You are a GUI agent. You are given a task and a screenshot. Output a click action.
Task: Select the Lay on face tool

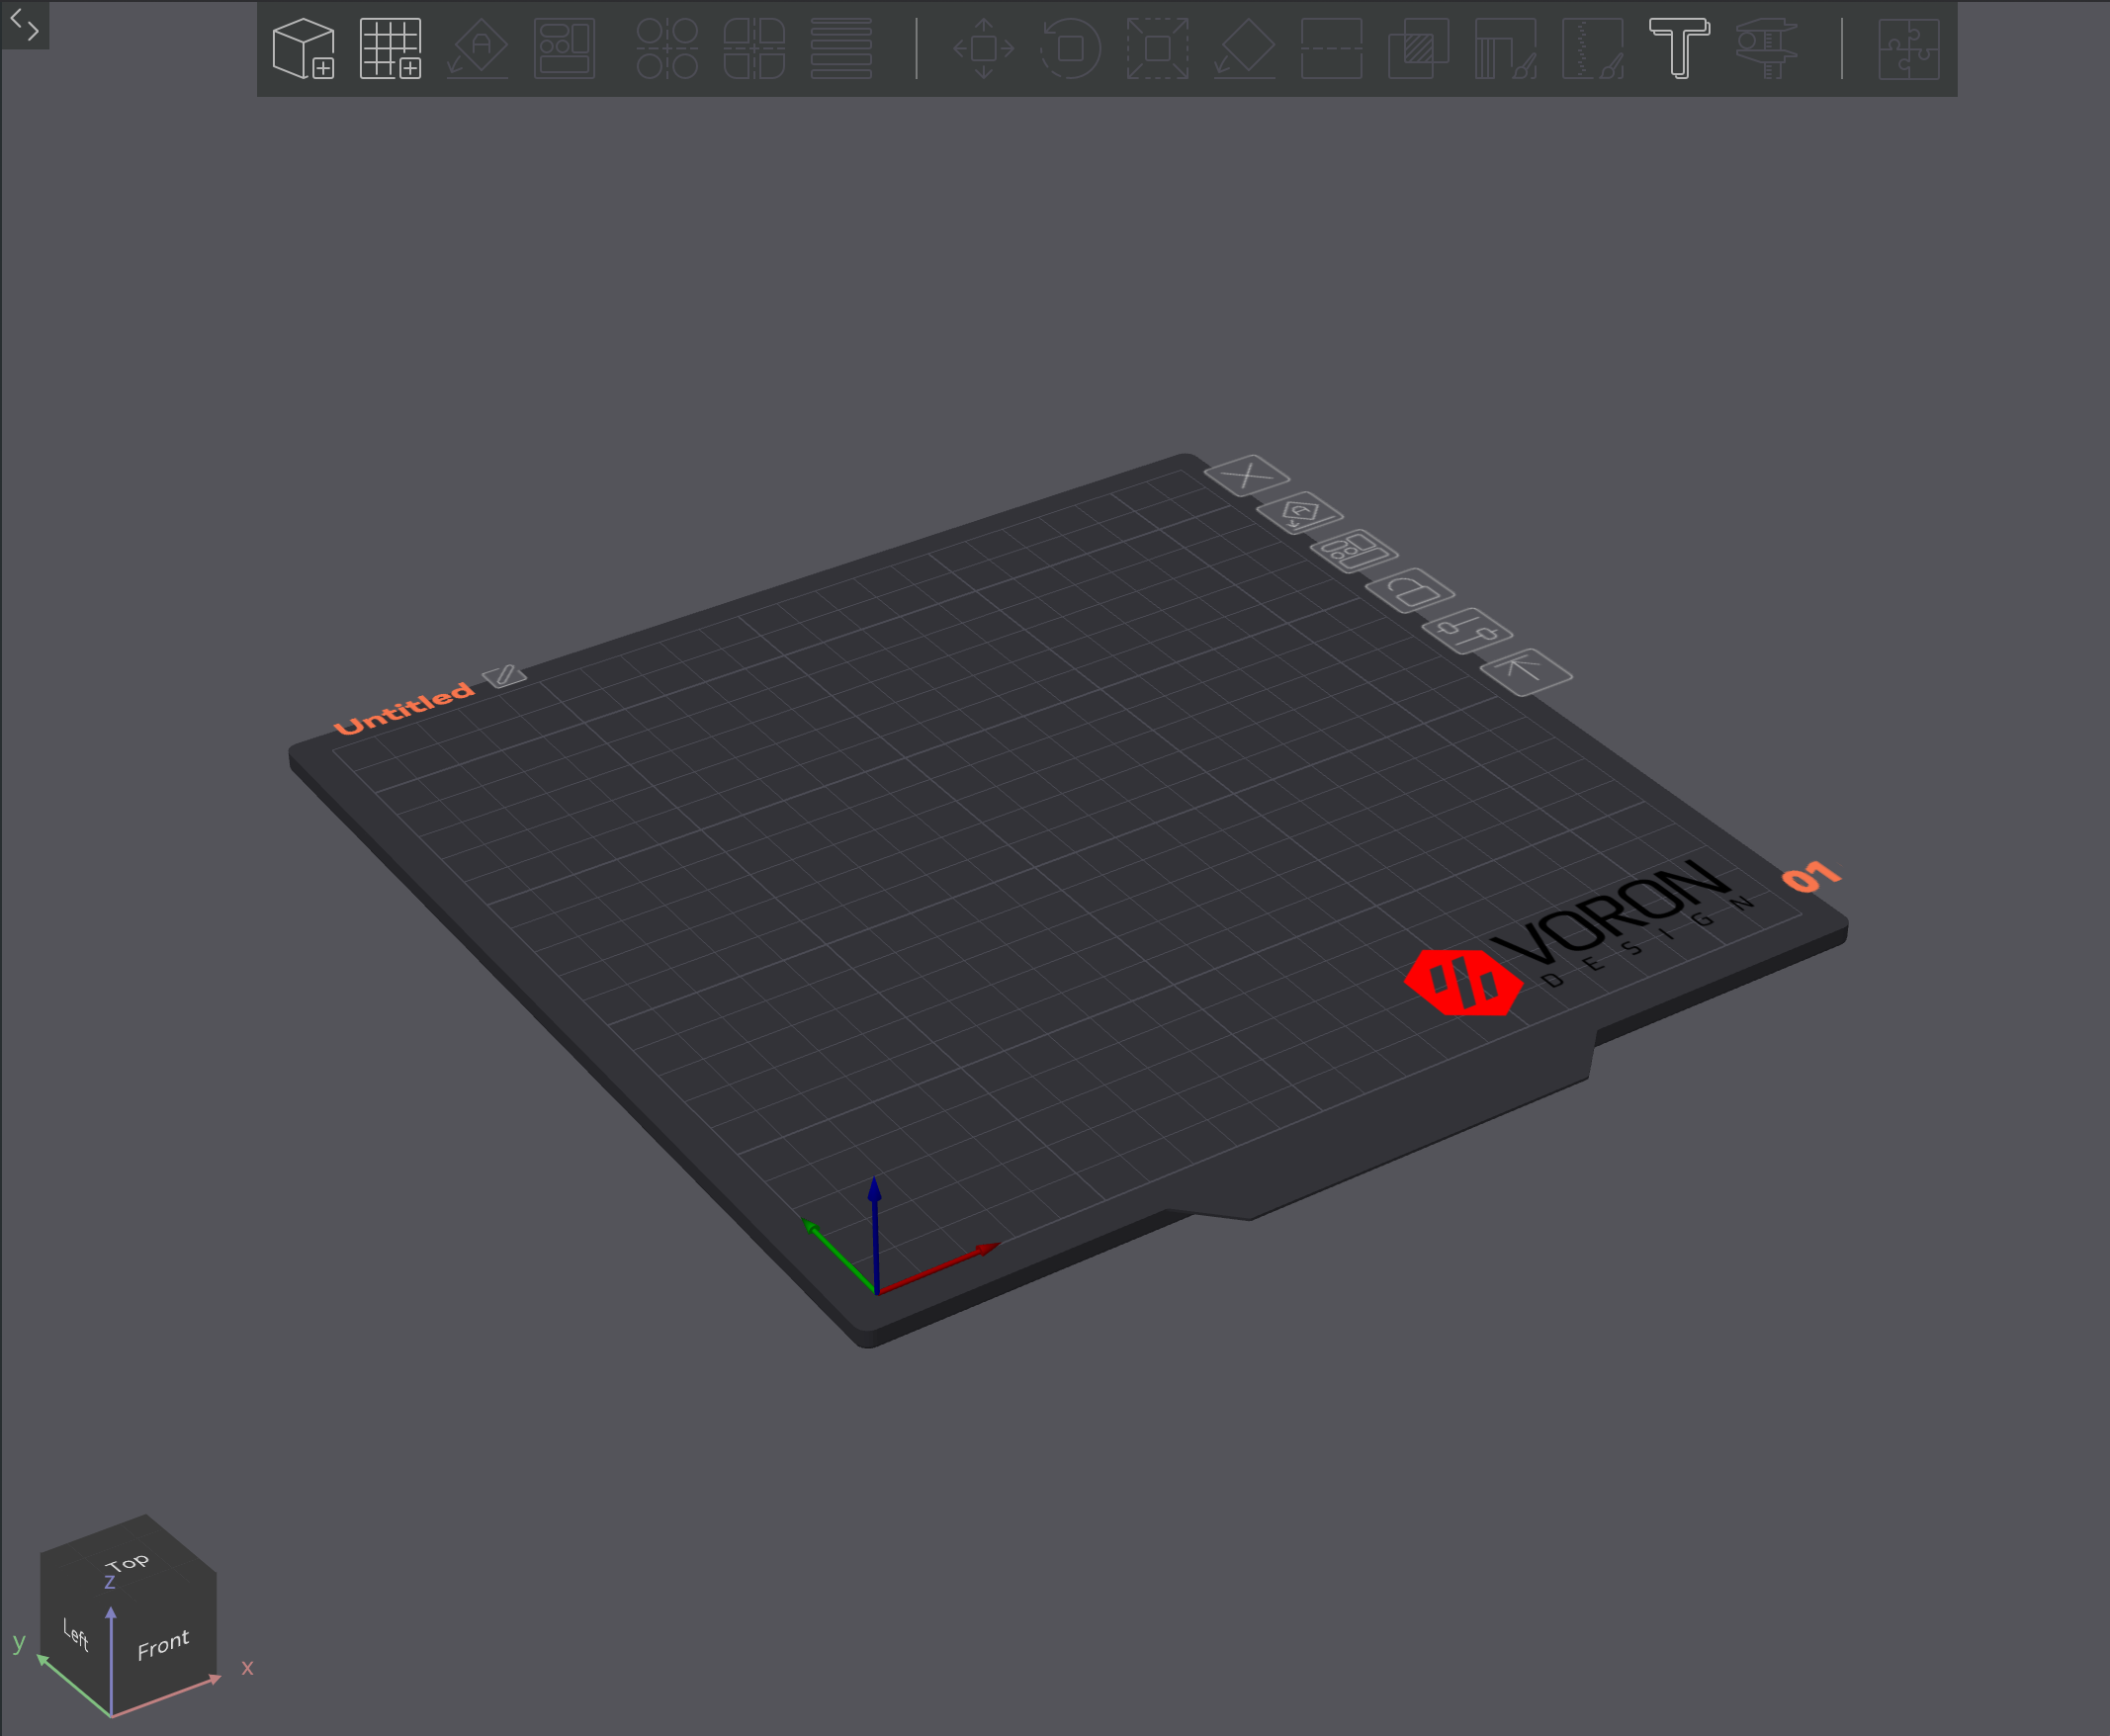click(1245, 48)
